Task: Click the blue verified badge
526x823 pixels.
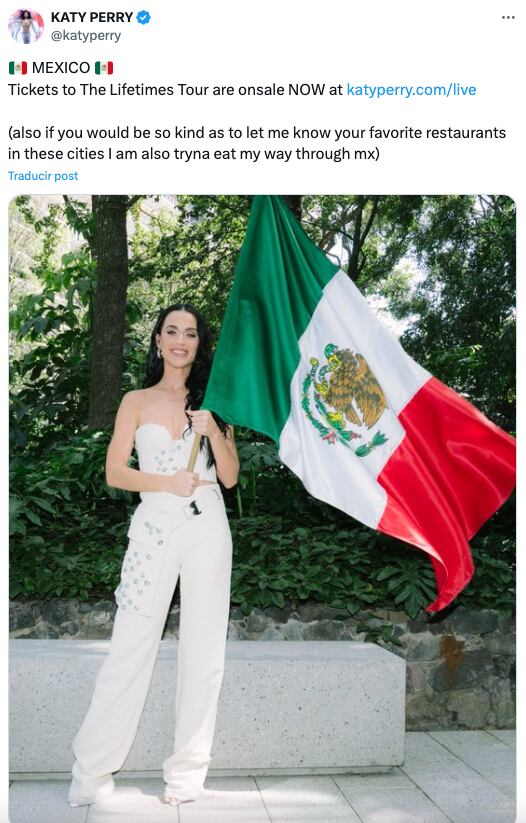Action: (x=143, y=17)
